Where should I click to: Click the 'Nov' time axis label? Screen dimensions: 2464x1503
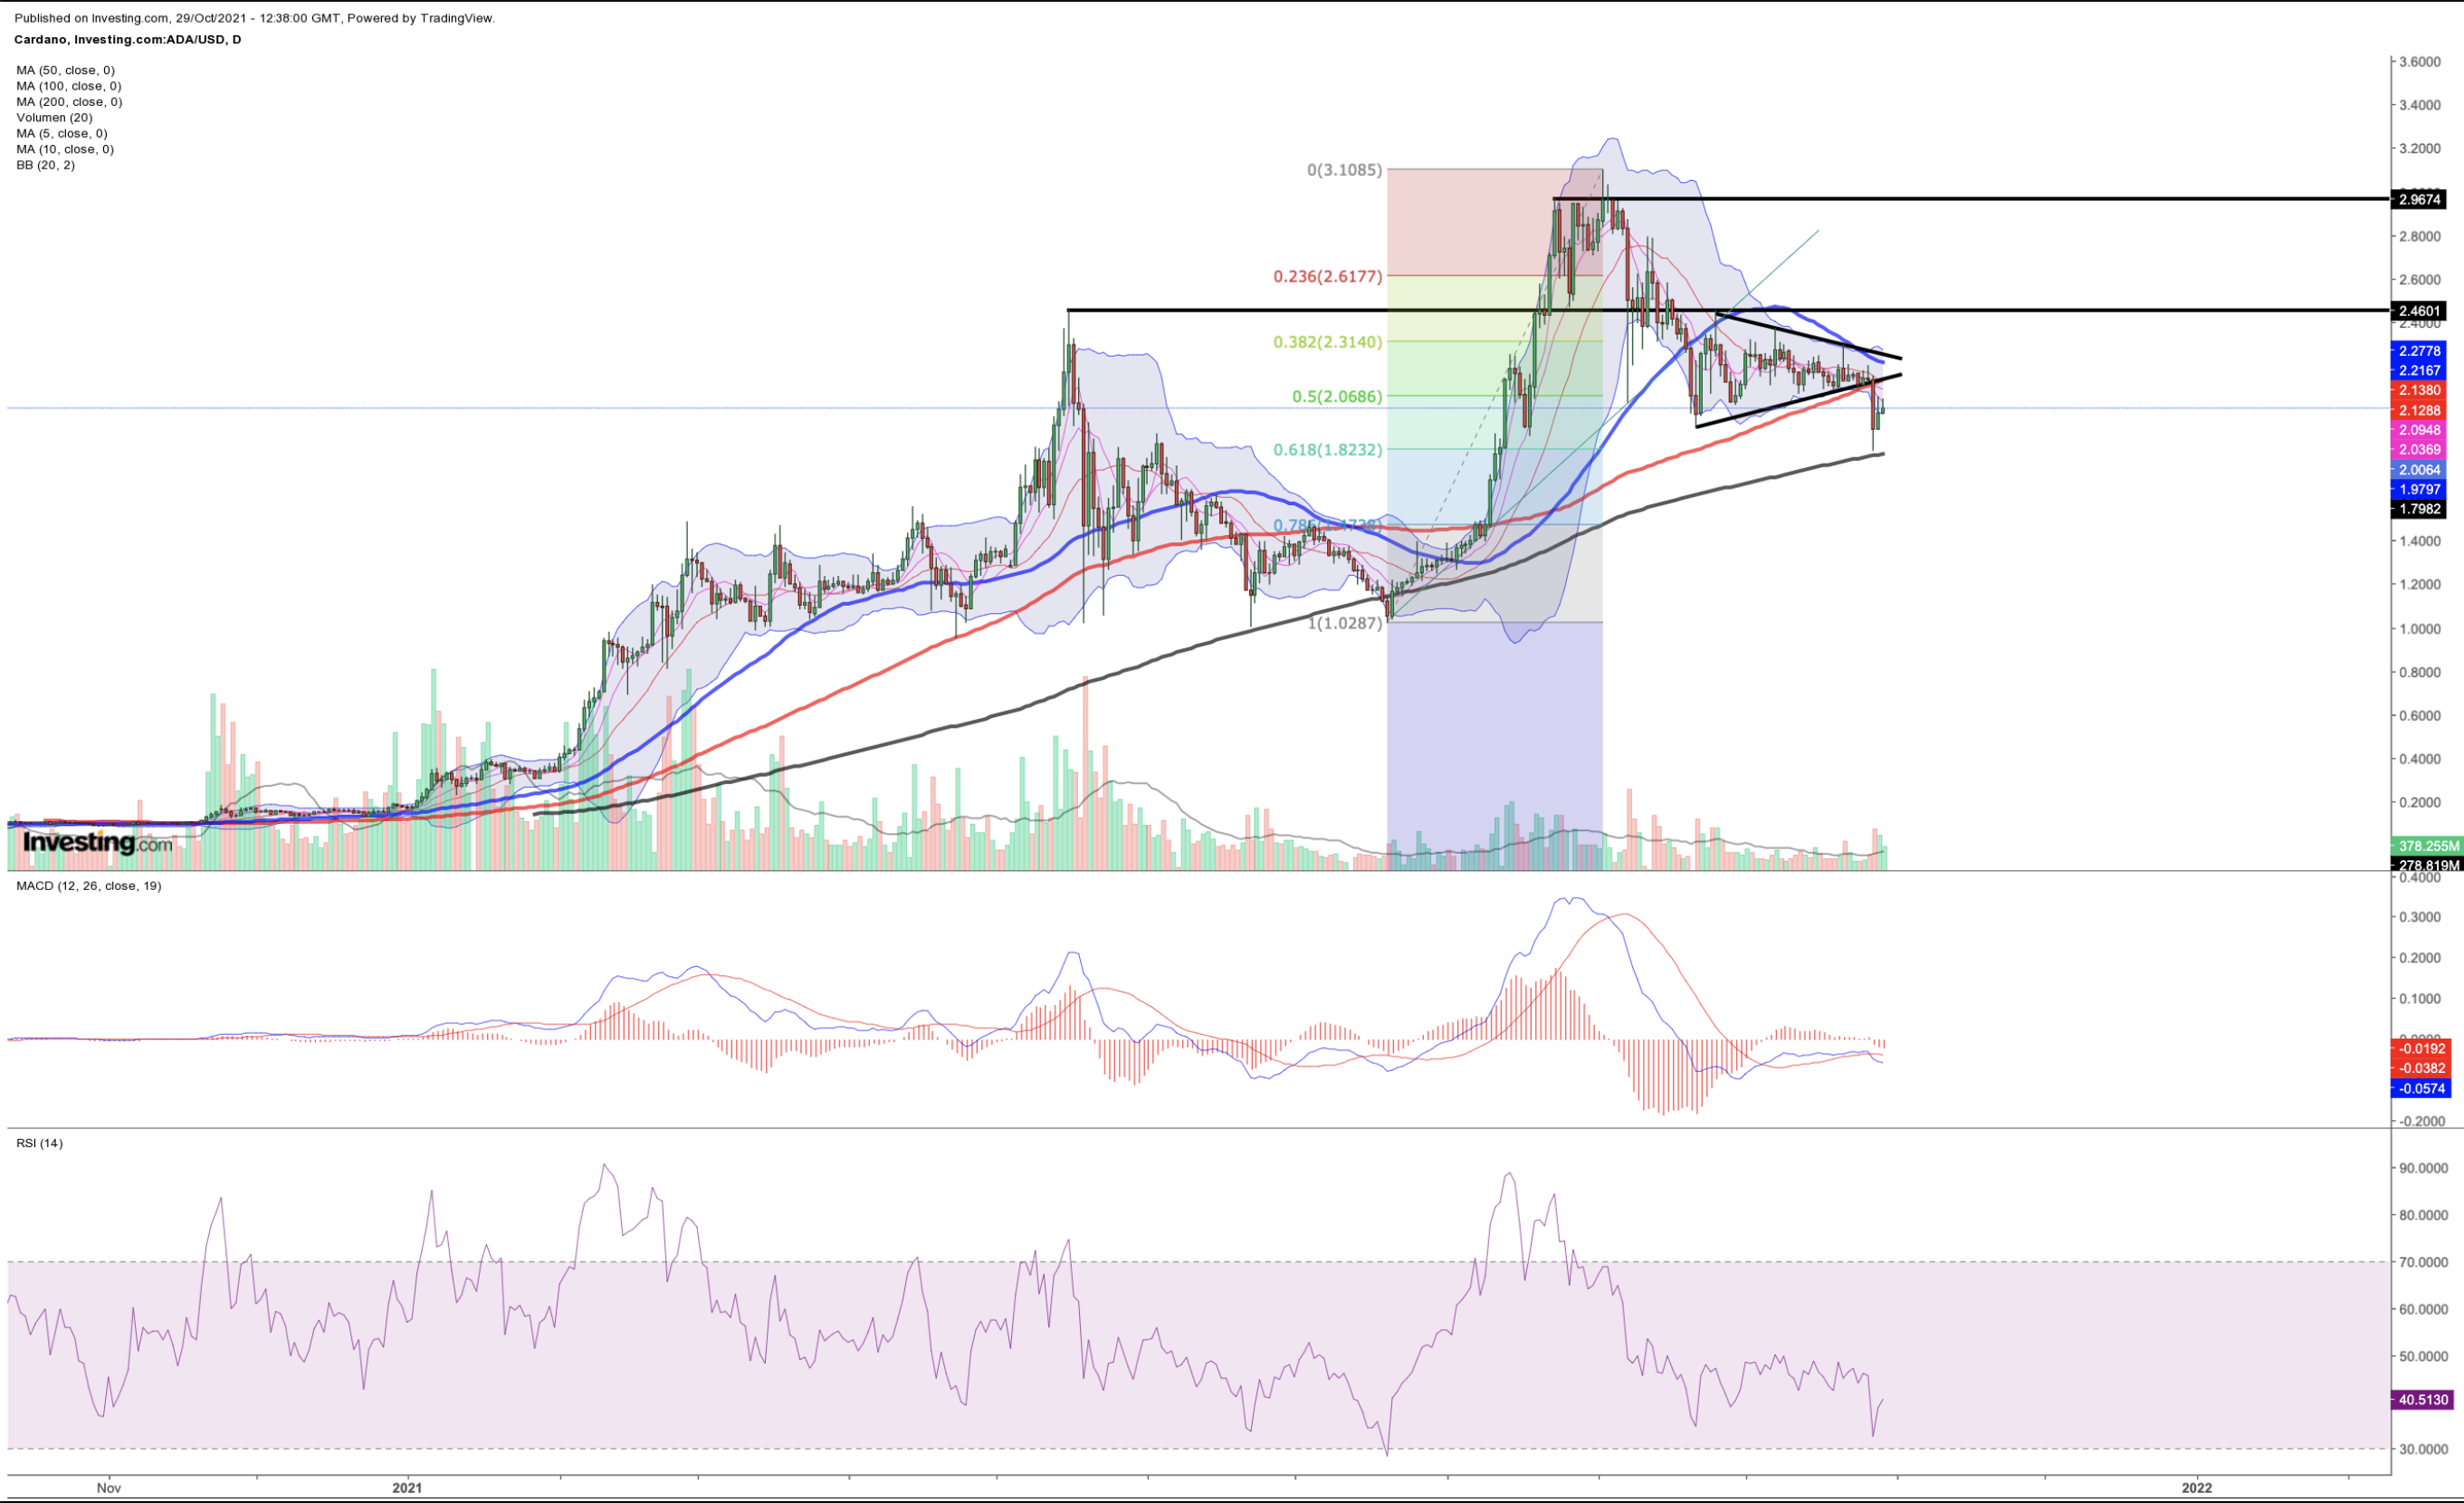click(x=109, y=1488)
